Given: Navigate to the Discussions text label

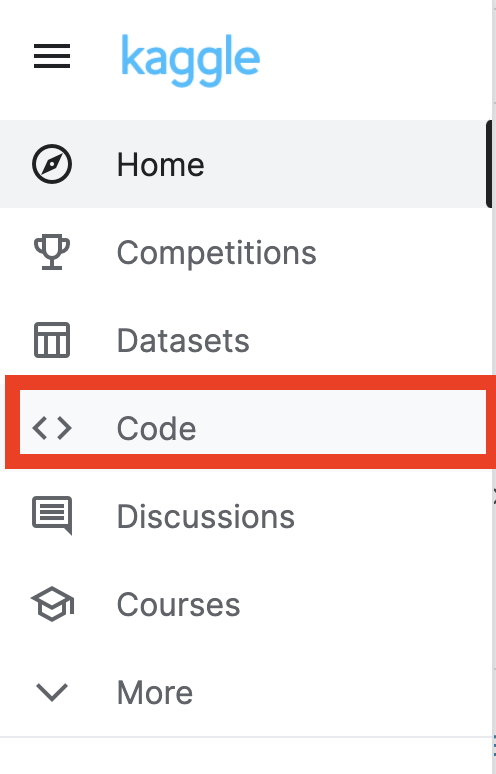Looking at the screenshot, I should (x=206, y=516).
